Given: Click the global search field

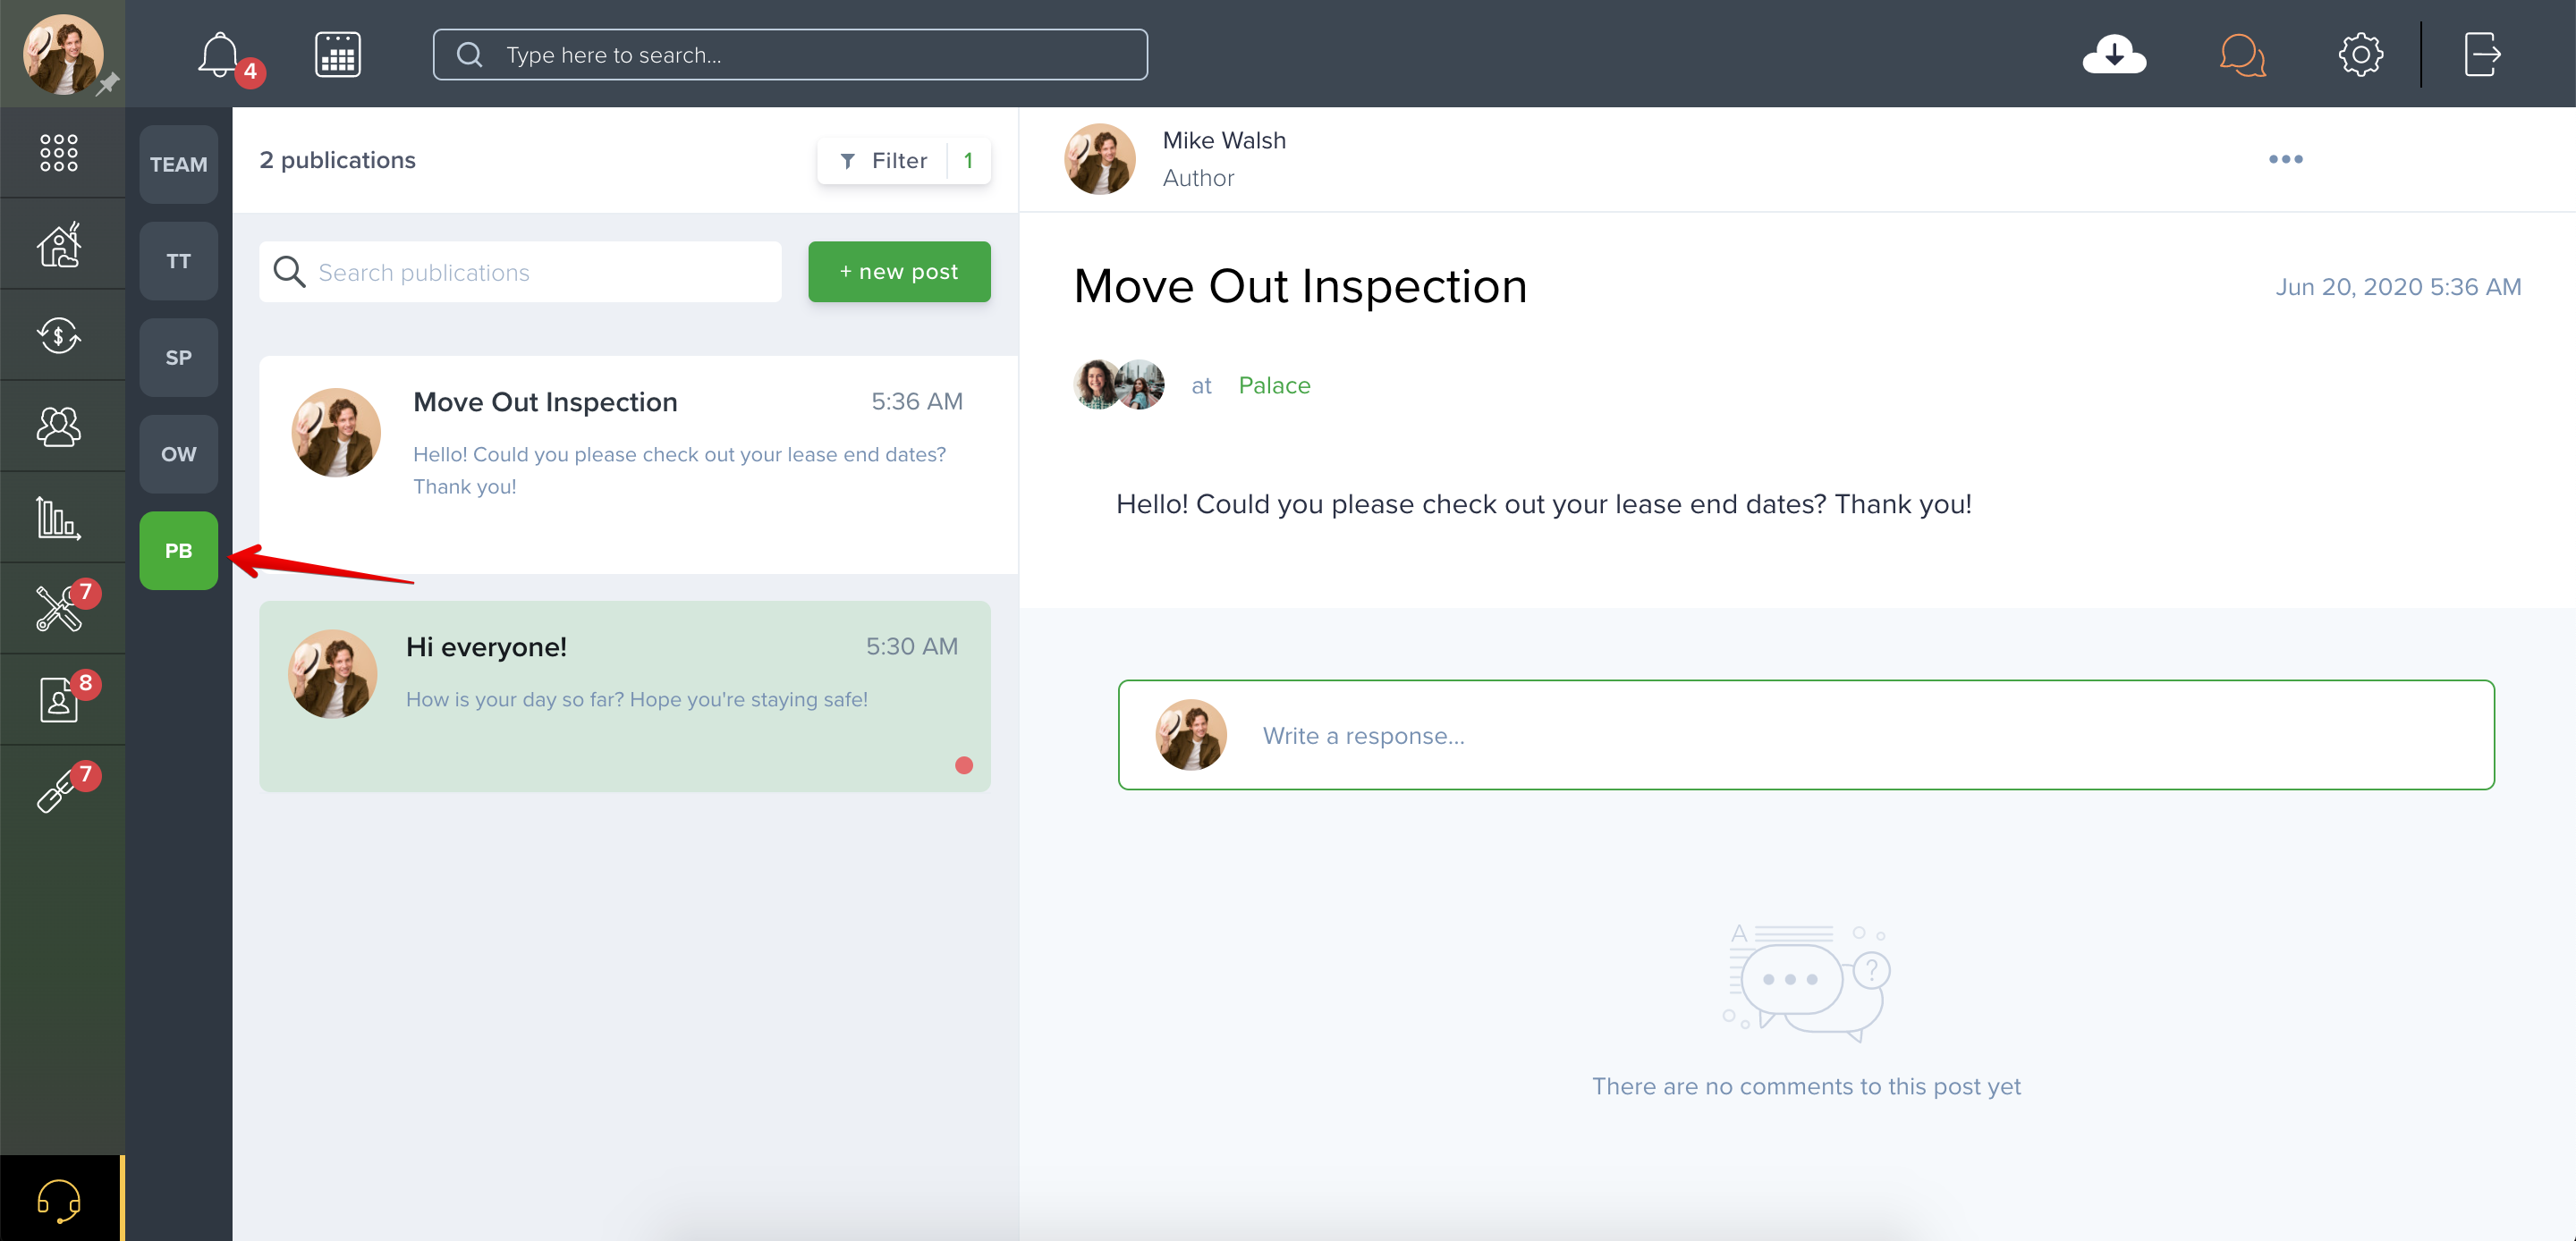Looking at the screenshot, I should coord(790,54).
